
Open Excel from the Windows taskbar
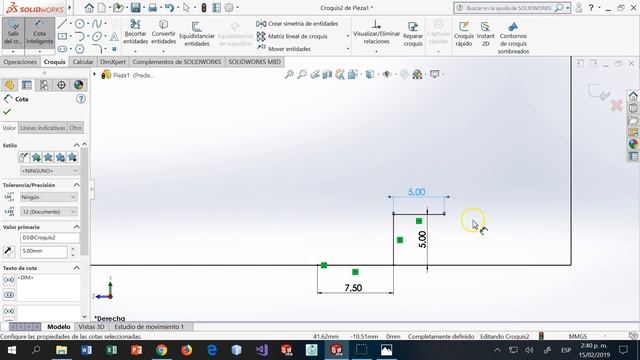pyautogui.click(x=111, y=350)
